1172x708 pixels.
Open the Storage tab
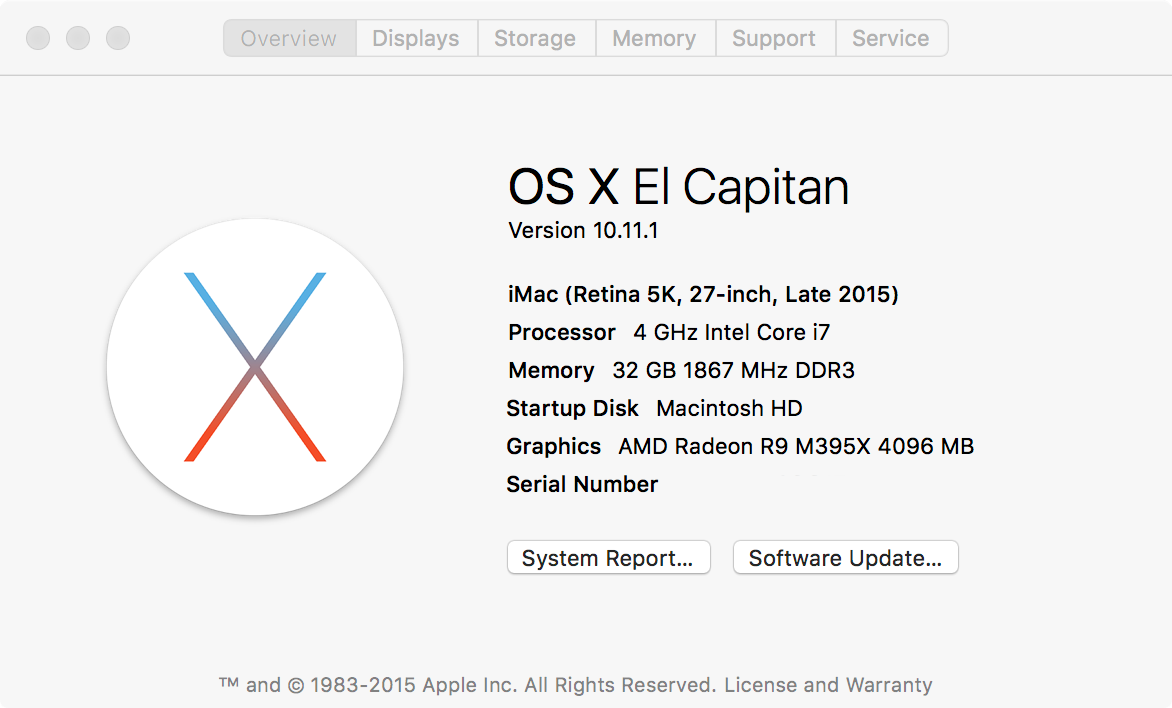click(535, 39)
